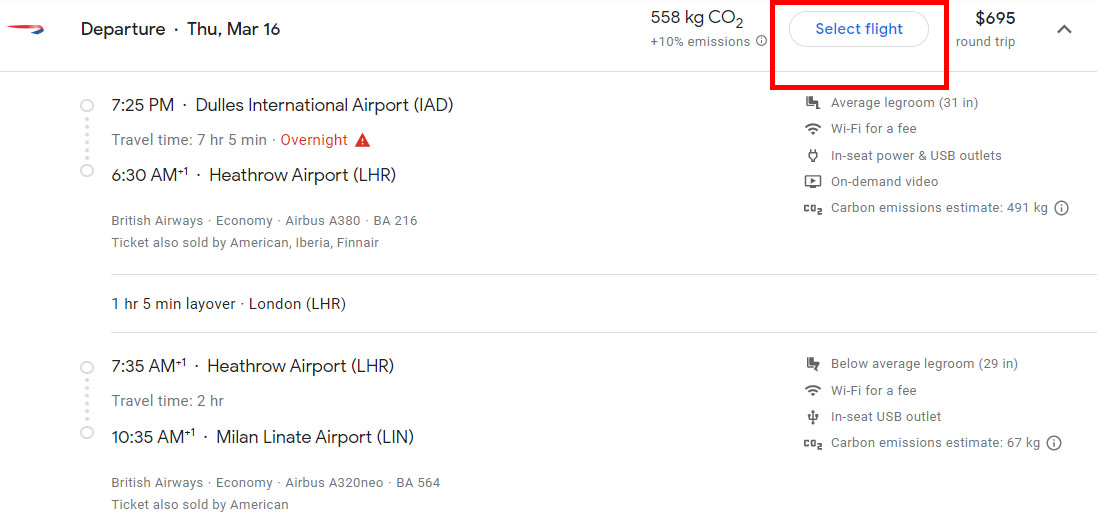Collapse the flight details chevron
The image size is (1097, 528).
point(1064,29)
